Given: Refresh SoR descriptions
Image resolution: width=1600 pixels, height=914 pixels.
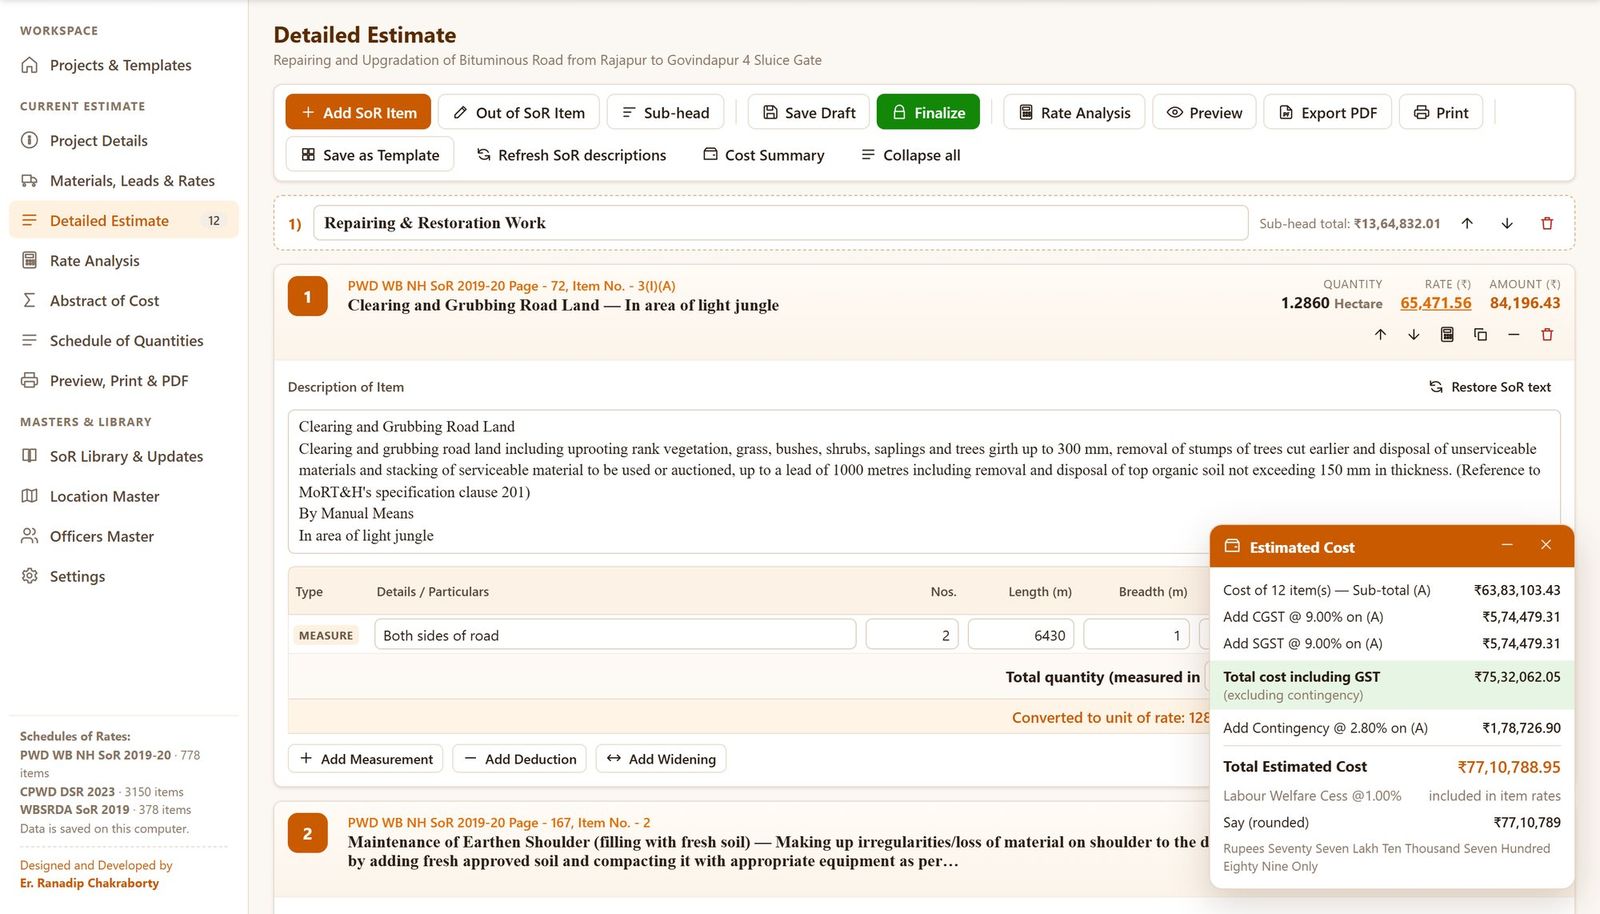Looking at the screenshot, I should 571,155.
